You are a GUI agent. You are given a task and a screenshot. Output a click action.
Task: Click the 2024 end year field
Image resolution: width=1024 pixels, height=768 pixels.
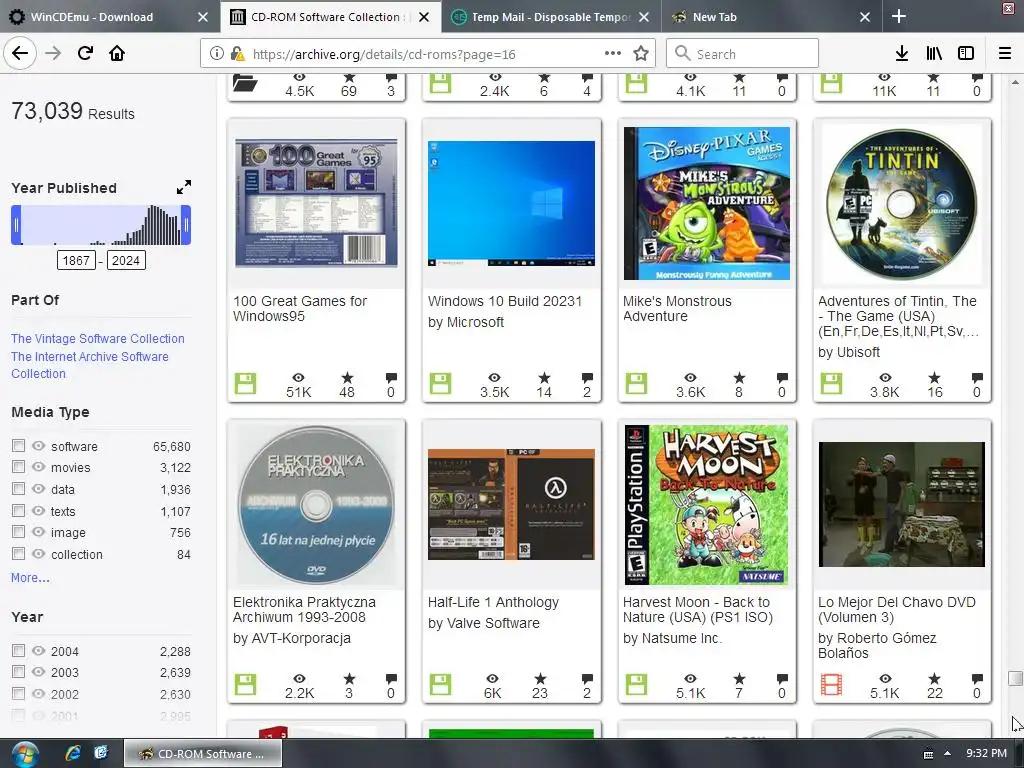click(x=126, y=261)
